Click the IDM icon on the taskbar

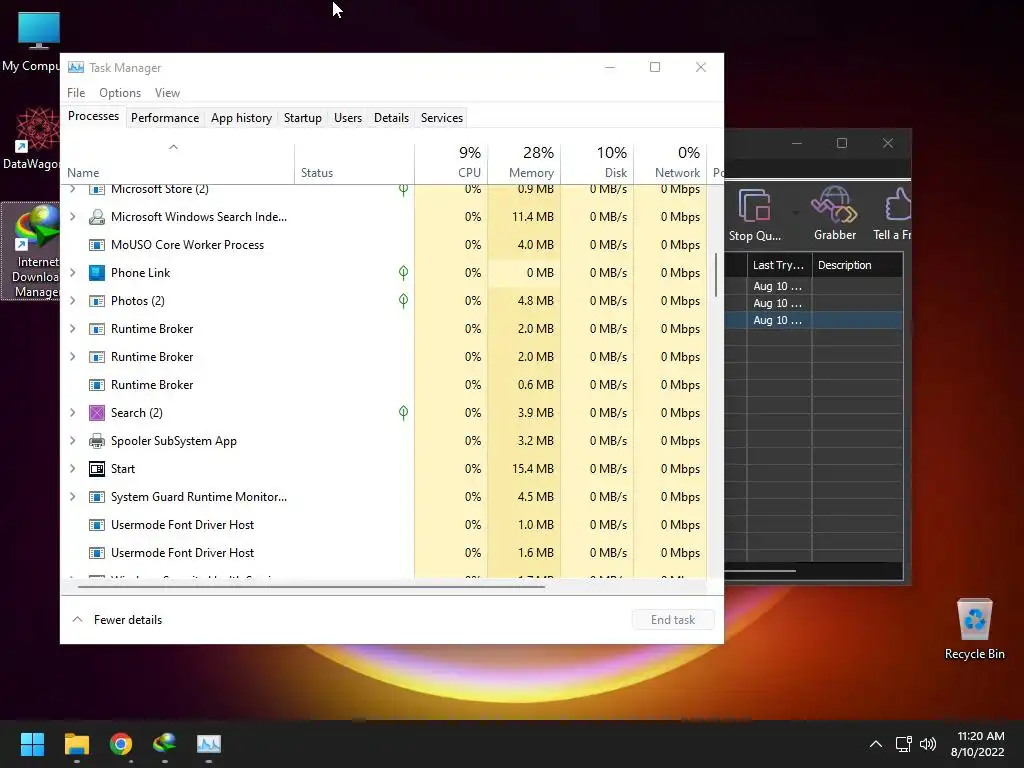click(165, 744)
